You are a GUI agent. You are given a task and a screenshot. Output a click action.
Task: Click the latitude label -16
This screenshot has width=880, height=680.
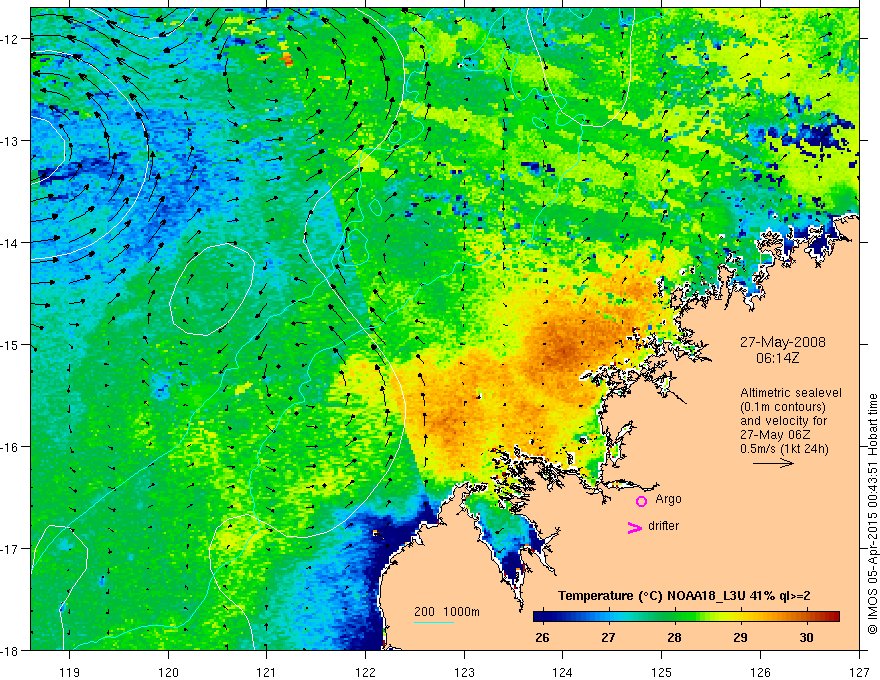(x=10, y=447)
